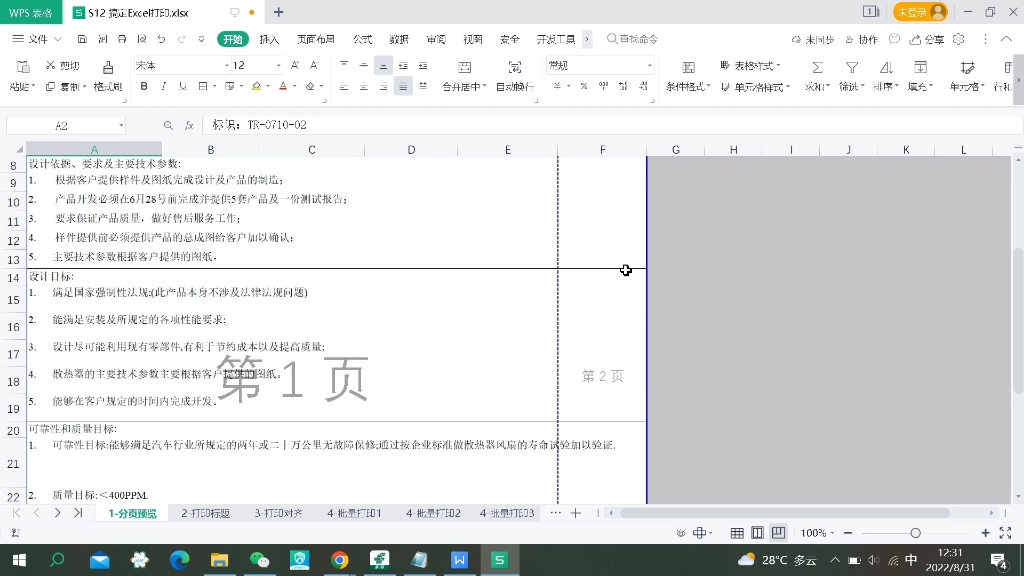Toggle bold formatting
Screen dimensions: 1024x576
tap(144, 87)
